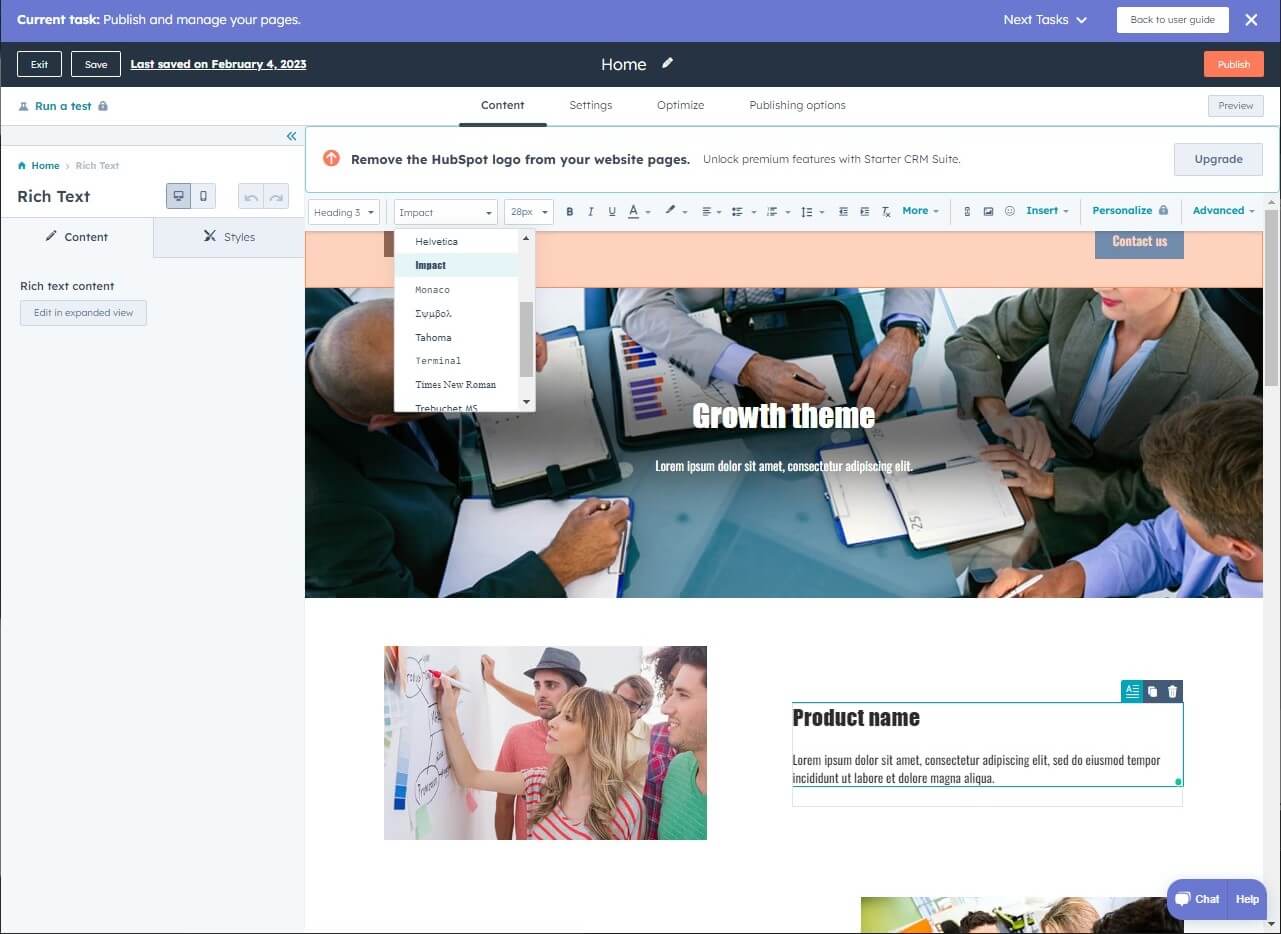Open the Styles tab in sidebar
1281x934 pixels.
229,237
